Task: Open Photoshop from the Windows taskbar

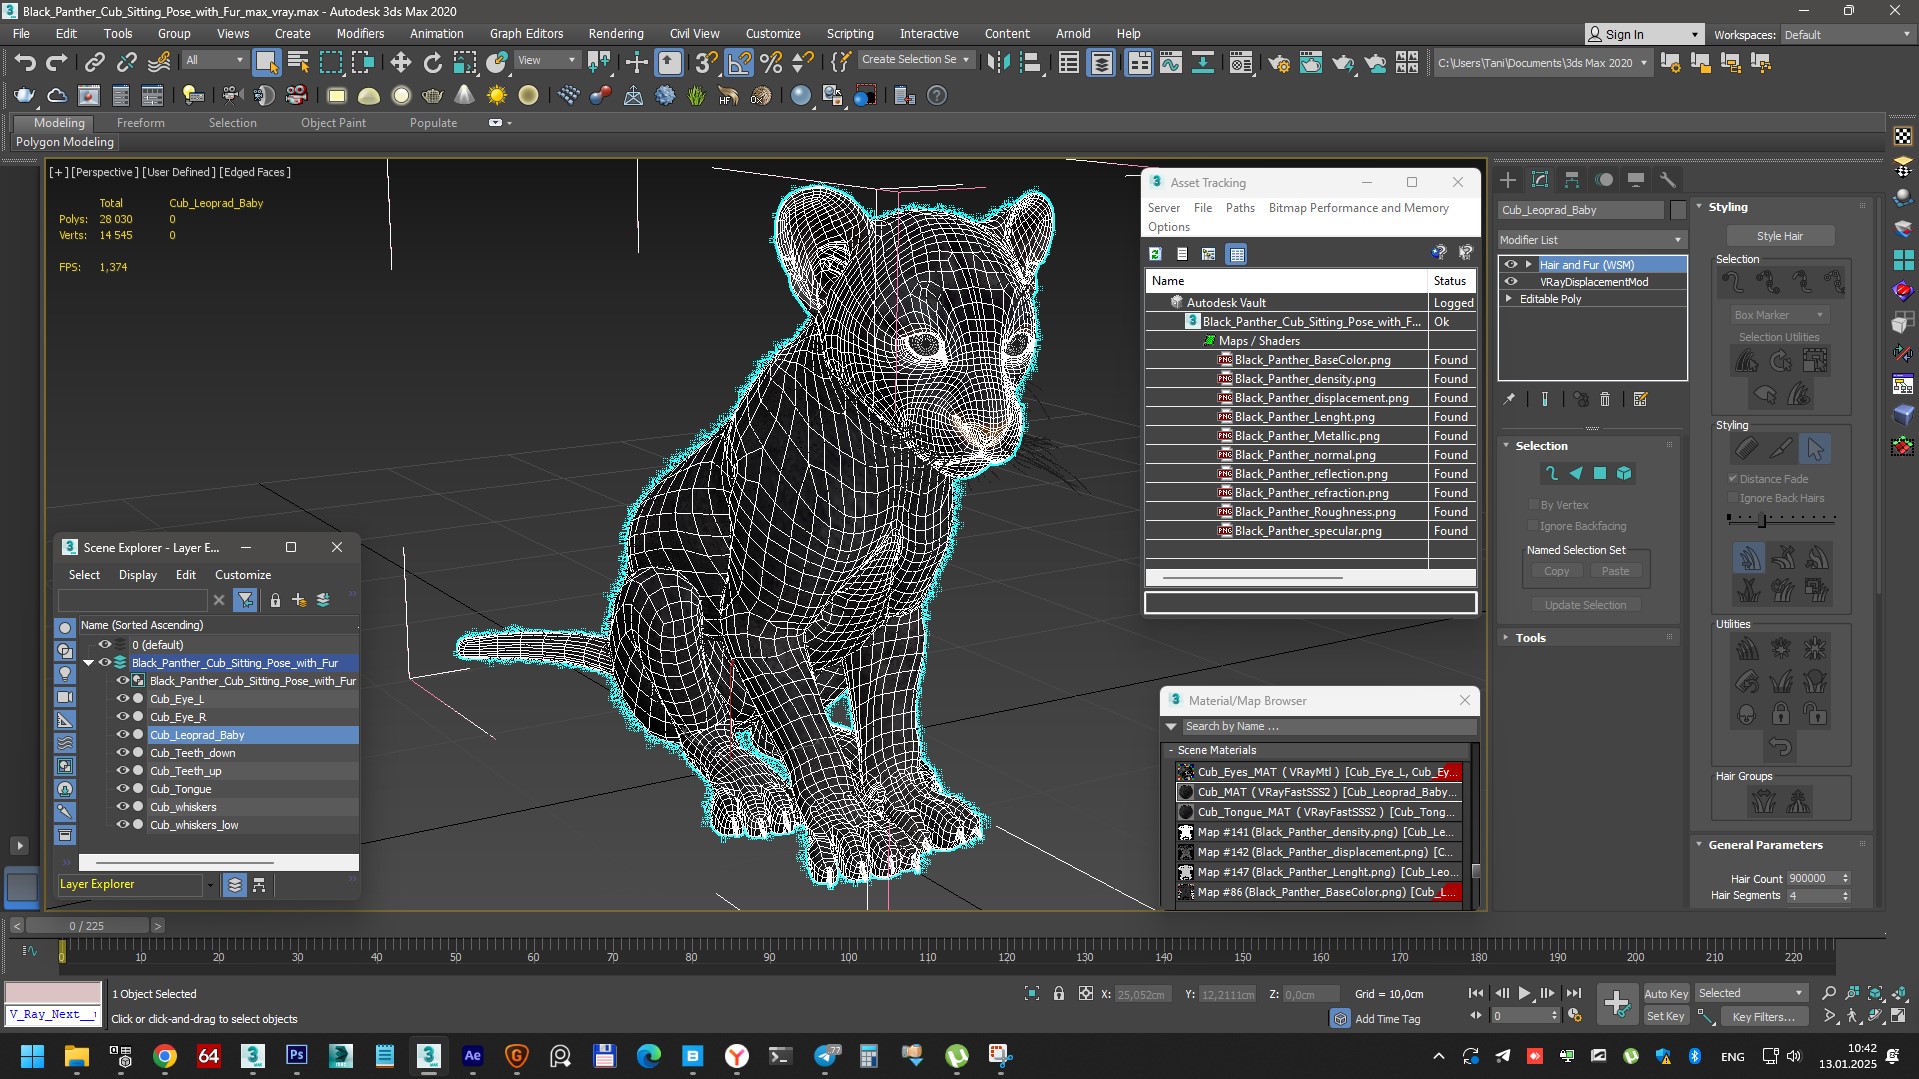Action: 297,1055
